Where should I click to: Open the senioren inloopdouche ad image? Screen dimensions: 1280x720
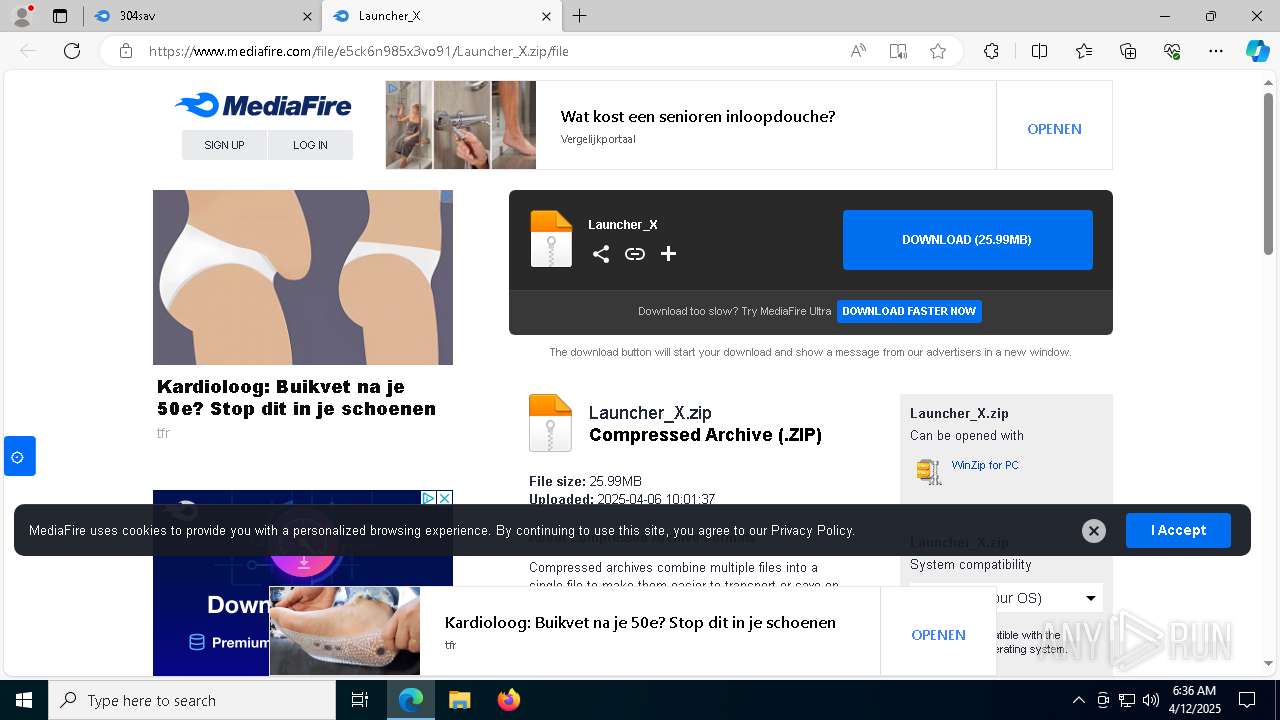click(x=461, y=125)
